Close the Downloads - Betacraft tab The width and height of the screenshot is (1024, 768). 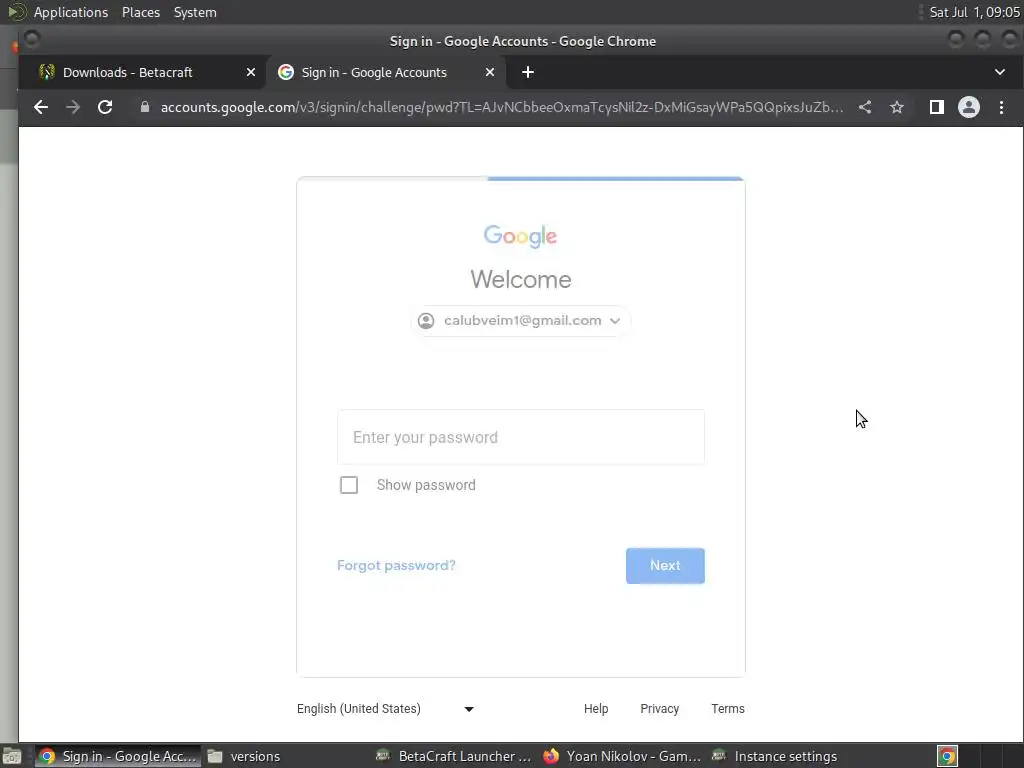(251, 72)
